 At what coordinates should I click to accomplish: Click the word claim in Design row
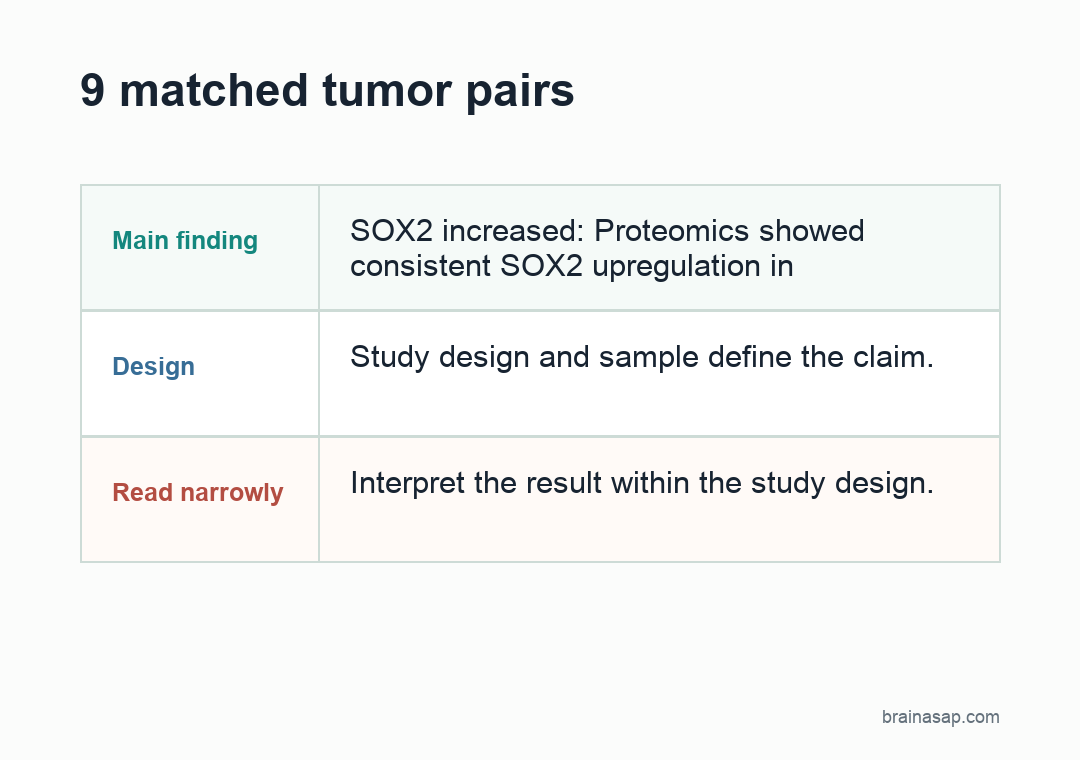coord(893,357)
